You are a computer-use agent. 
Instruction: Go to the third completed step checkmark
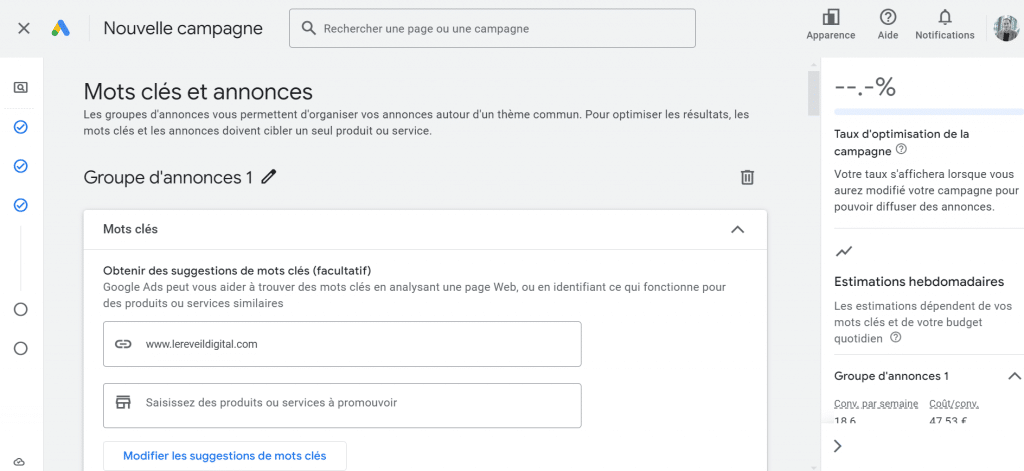coord(21,206)
